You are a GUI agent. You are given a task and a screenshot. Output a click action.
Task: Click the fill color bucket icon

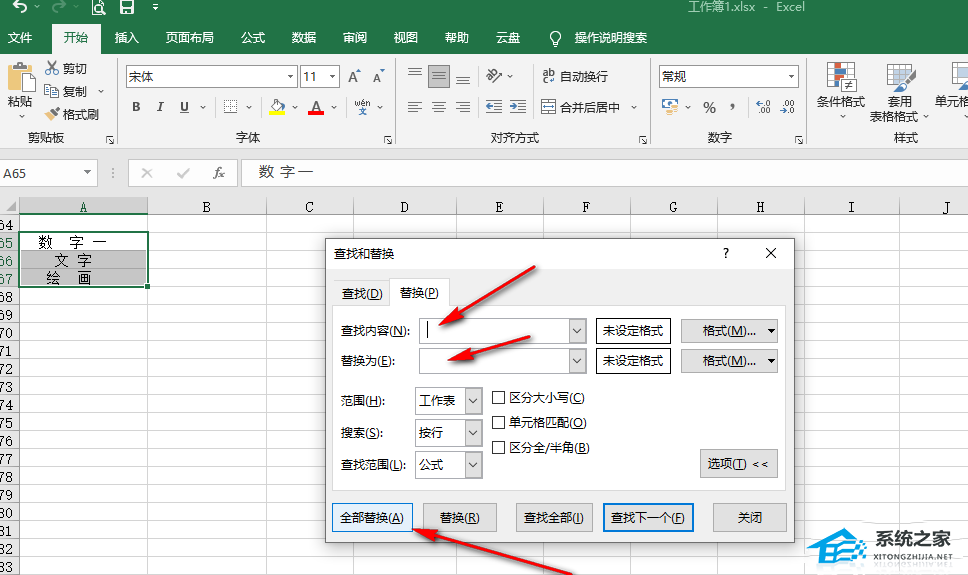coord(277,107)
